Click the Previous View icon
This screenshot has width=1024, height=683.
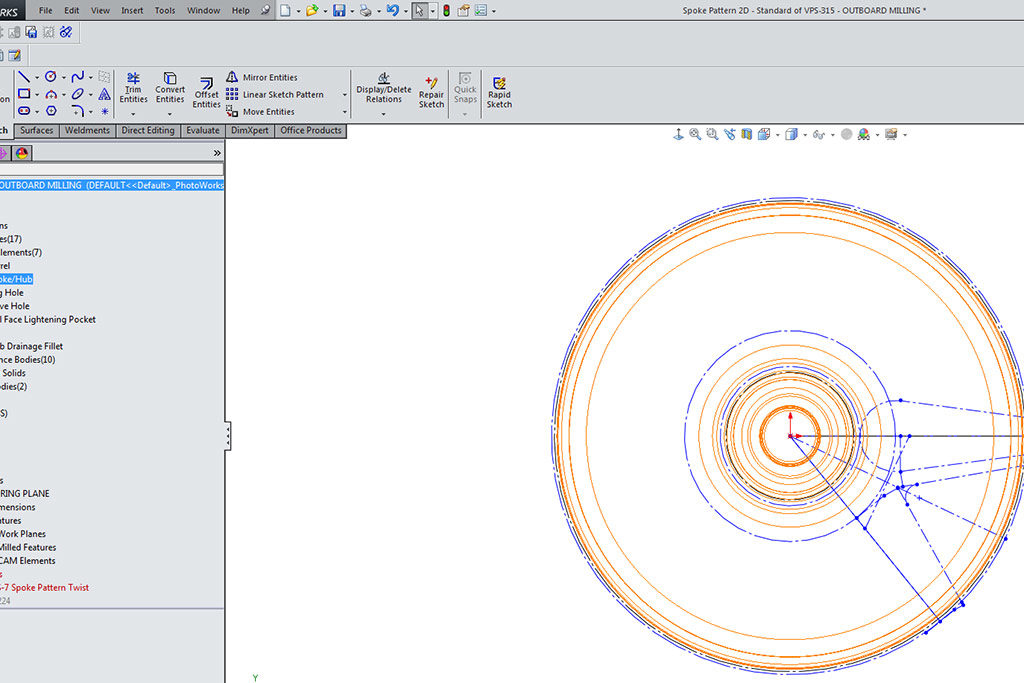pyautogui.click(x=729, y=134)
